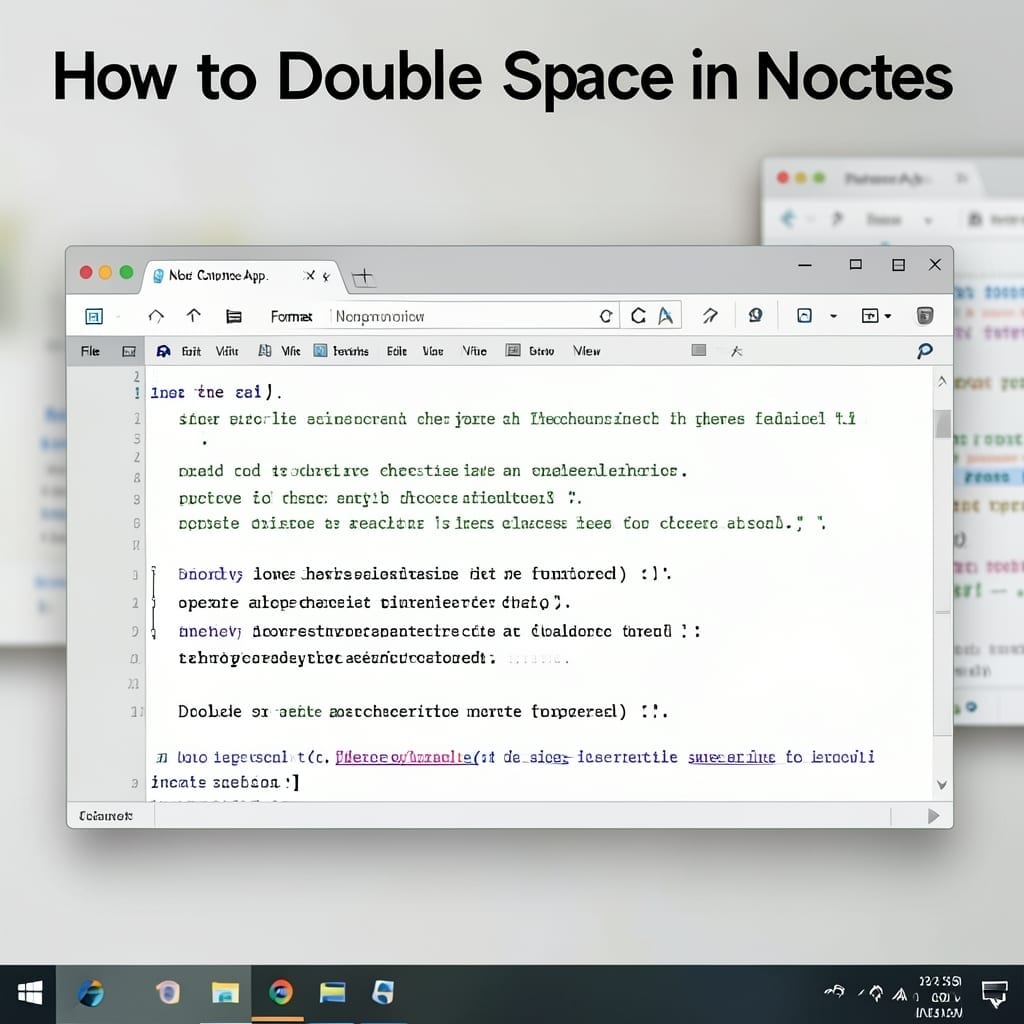Click the play triangle in status bar
The width and height of the screenshot is (1024, 1024).
pyautogui.click(x=934, y=816)
